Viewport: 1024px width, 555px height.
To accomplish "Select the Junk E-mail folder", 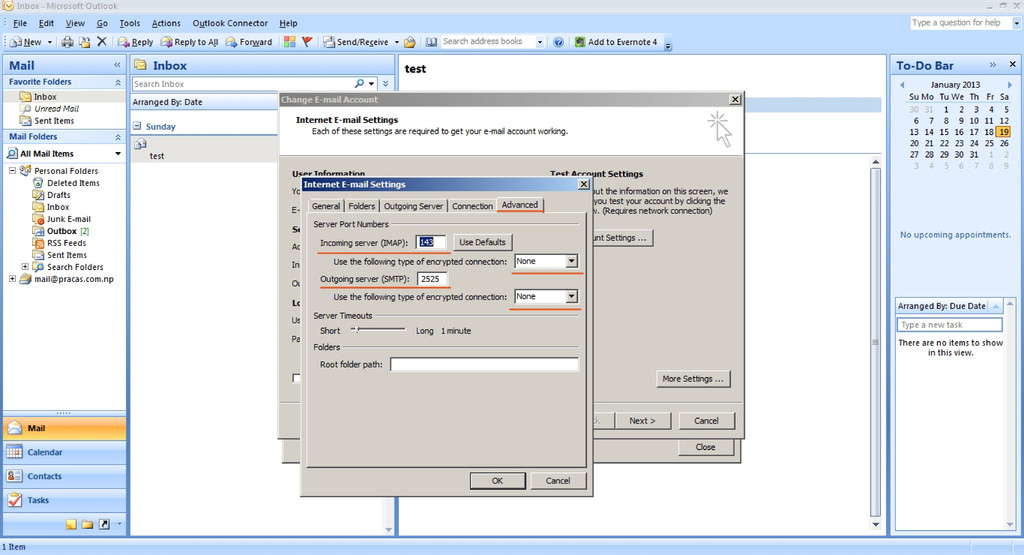I will tap(69, 219).
